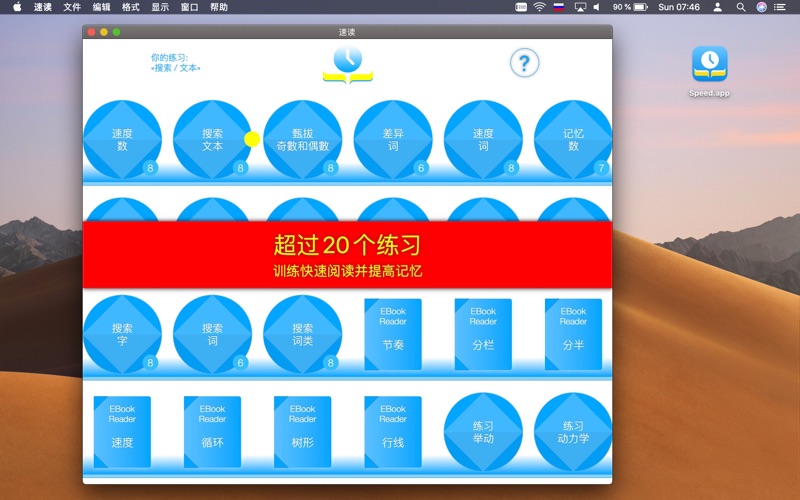Click the 你的练习 搜索 / 文本 label
Screen dimensions: 800x500
tap(176, 63)
